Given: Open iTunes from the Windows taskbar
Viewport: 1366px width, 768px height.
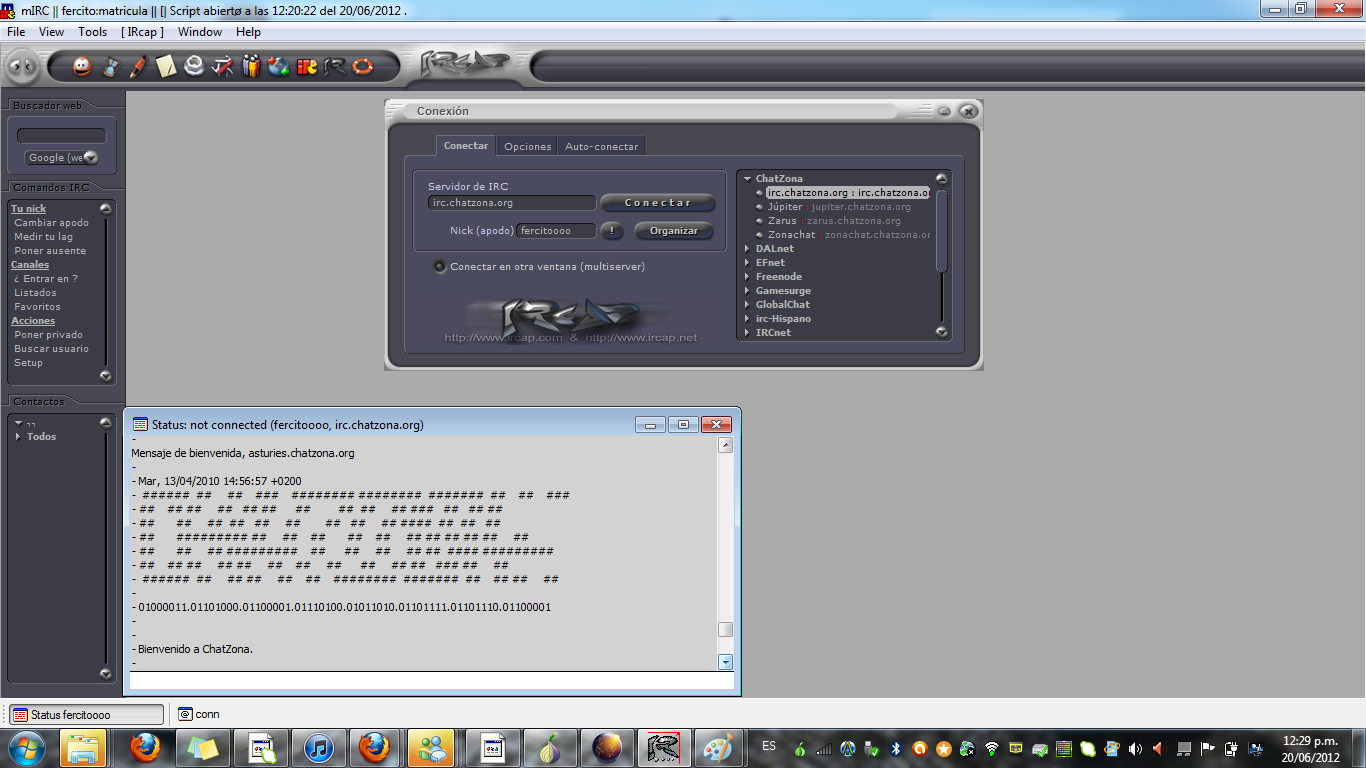Looking at the screenshot, I should (318, 748).
